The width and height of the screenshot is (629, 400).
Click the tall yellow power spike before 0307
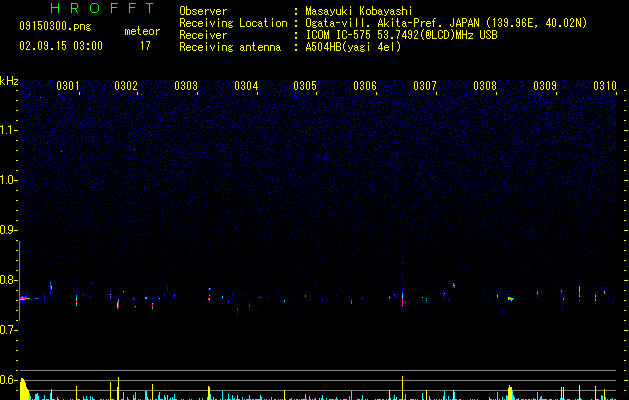pos(402,388)
